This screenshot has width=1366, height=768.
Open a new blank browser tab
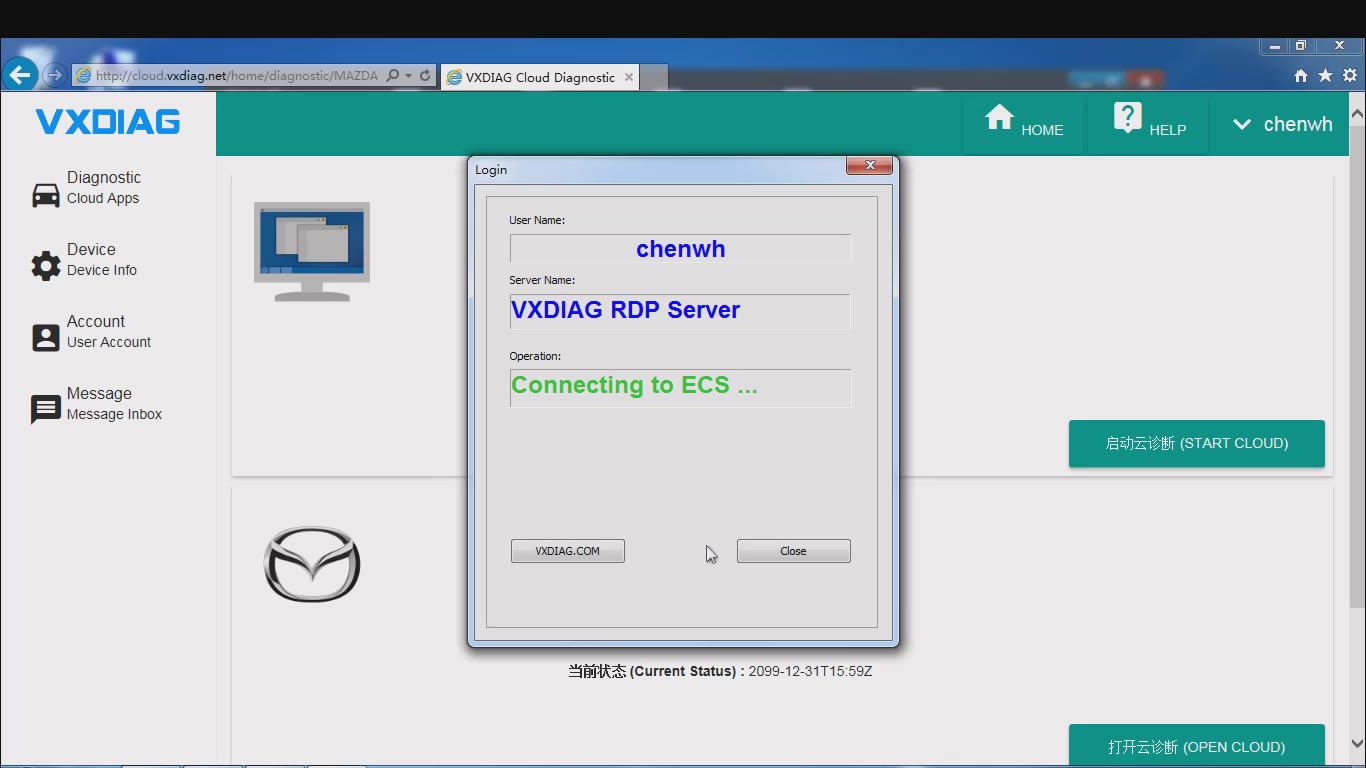[654, 77]
